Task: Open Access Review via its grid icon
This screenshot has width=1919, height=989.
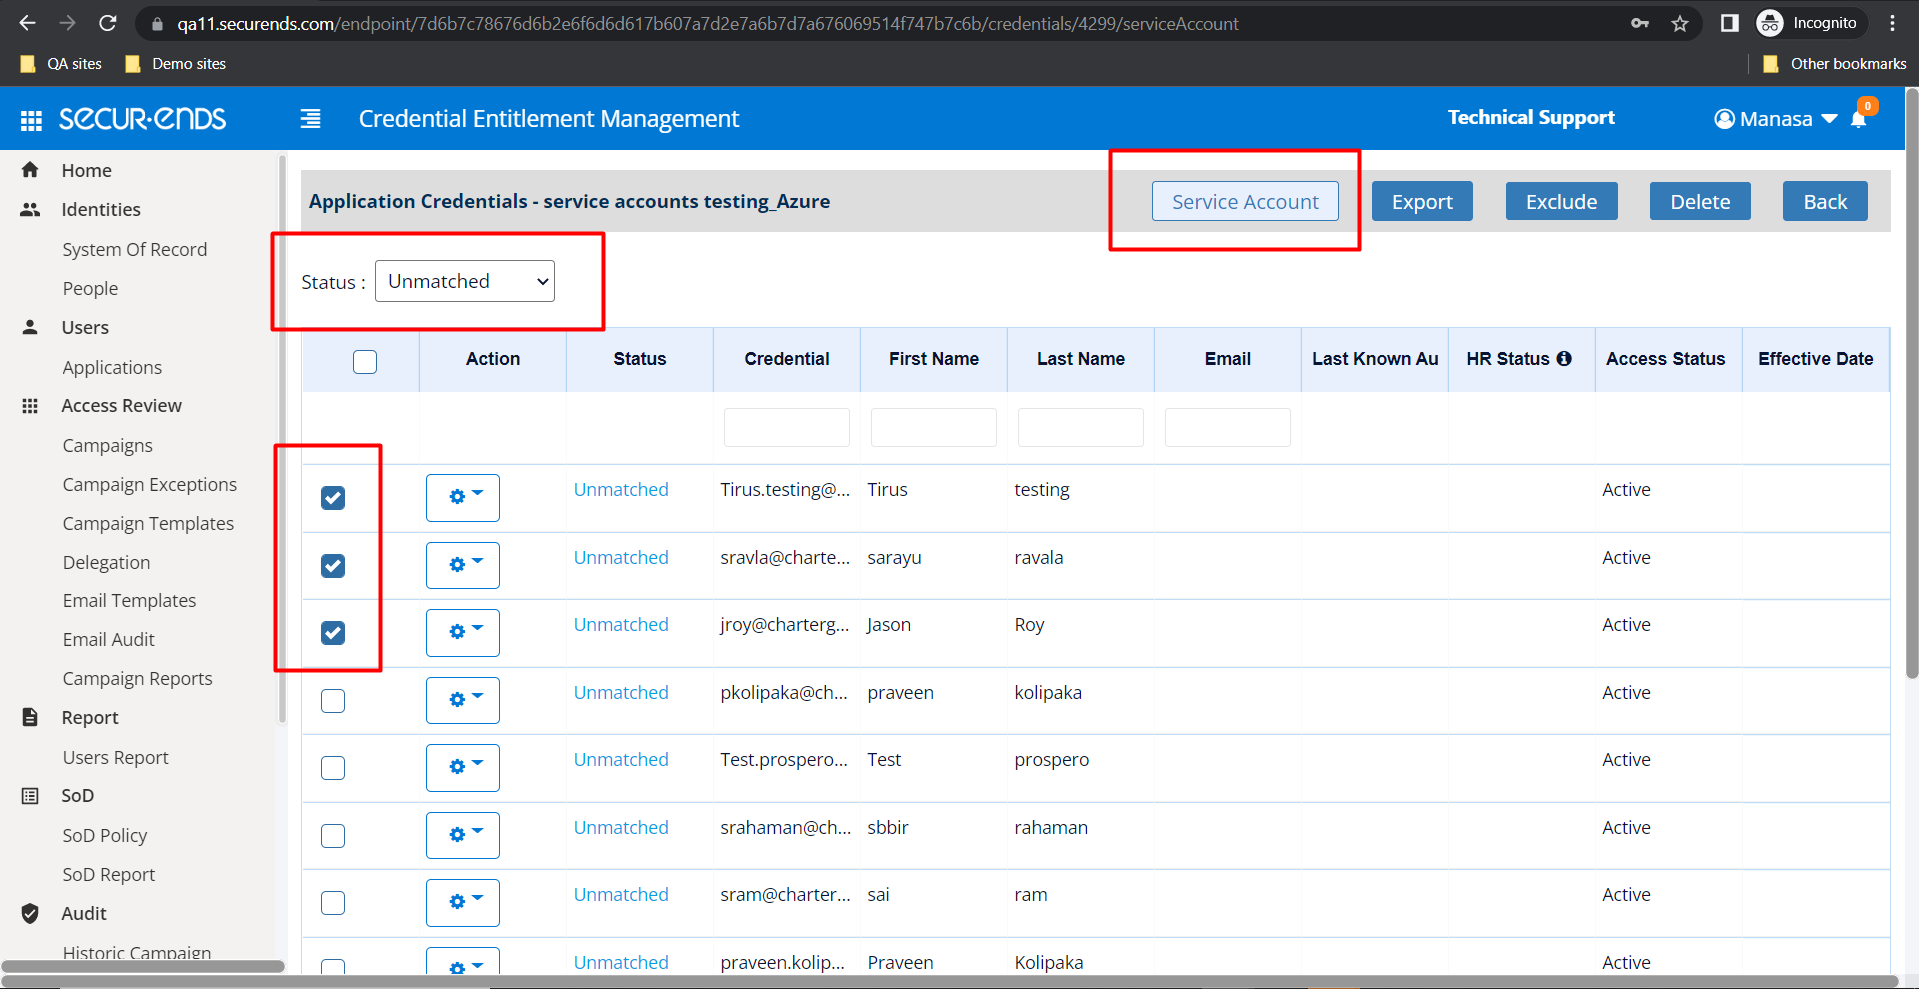Action: 31,405
